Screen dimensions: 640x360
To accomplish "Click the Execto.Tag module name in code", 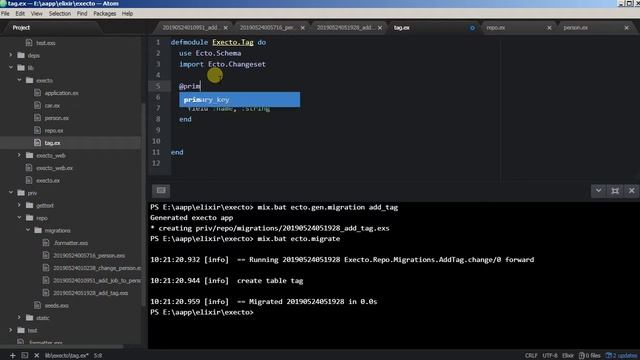I will (x=233, y=42).
